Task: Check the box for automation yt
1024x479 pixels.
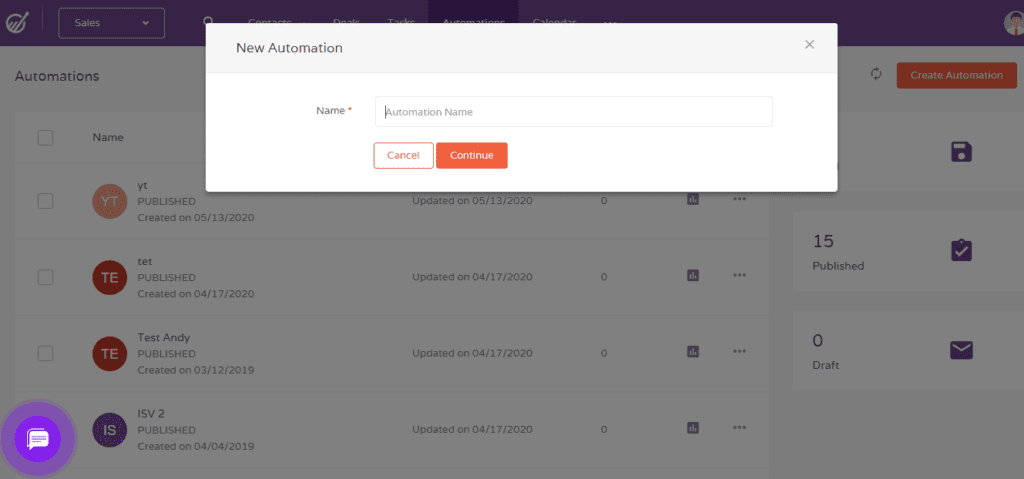Action: point(45,201)
